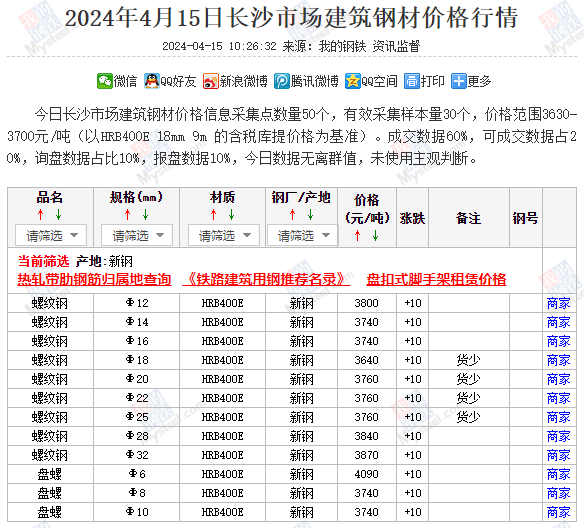Open the 品名 请筛选 dropdown

[51, 235]
